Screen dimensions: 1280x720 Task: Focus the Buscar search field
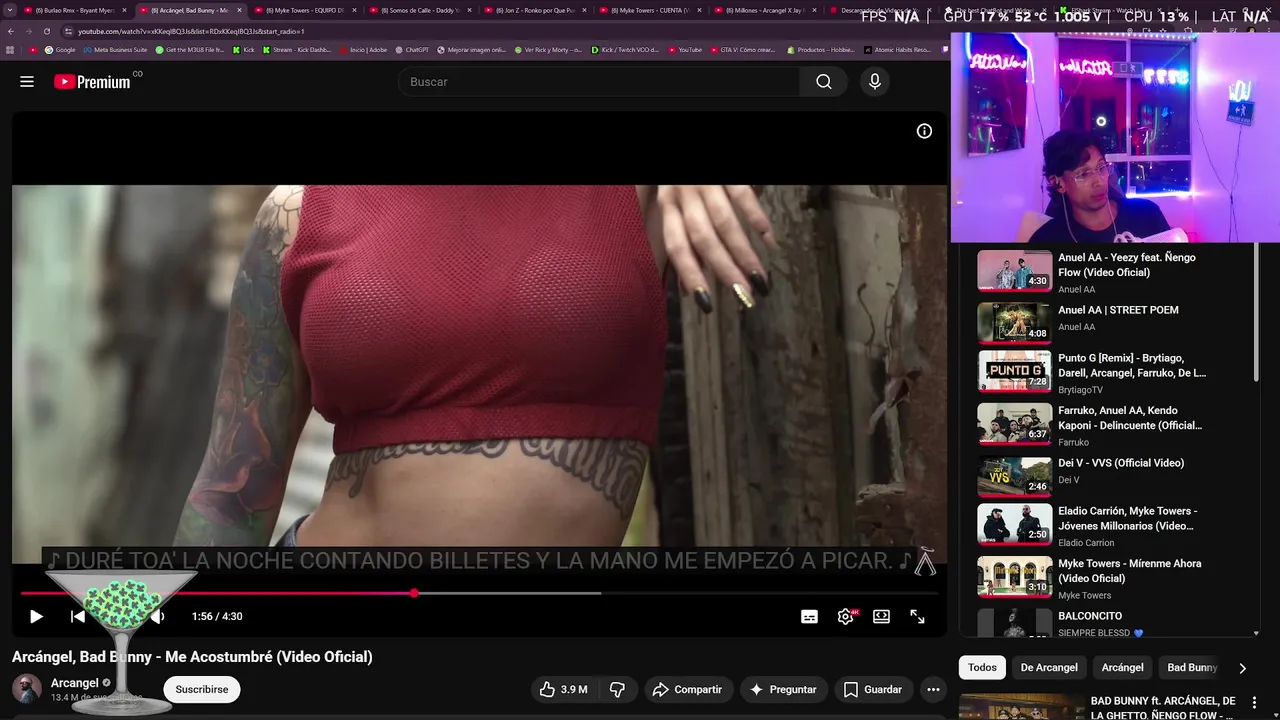(x=598, y=82)
